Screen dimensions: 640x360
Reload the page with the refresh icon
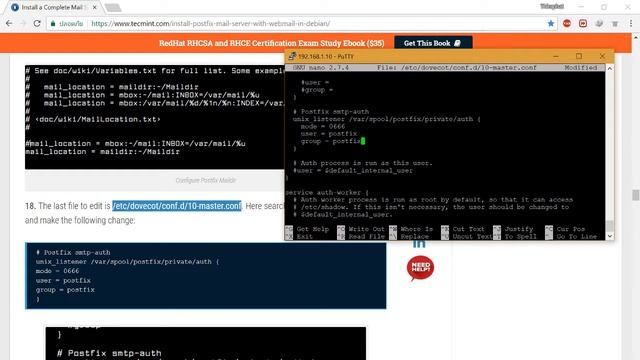pos(37,24)
